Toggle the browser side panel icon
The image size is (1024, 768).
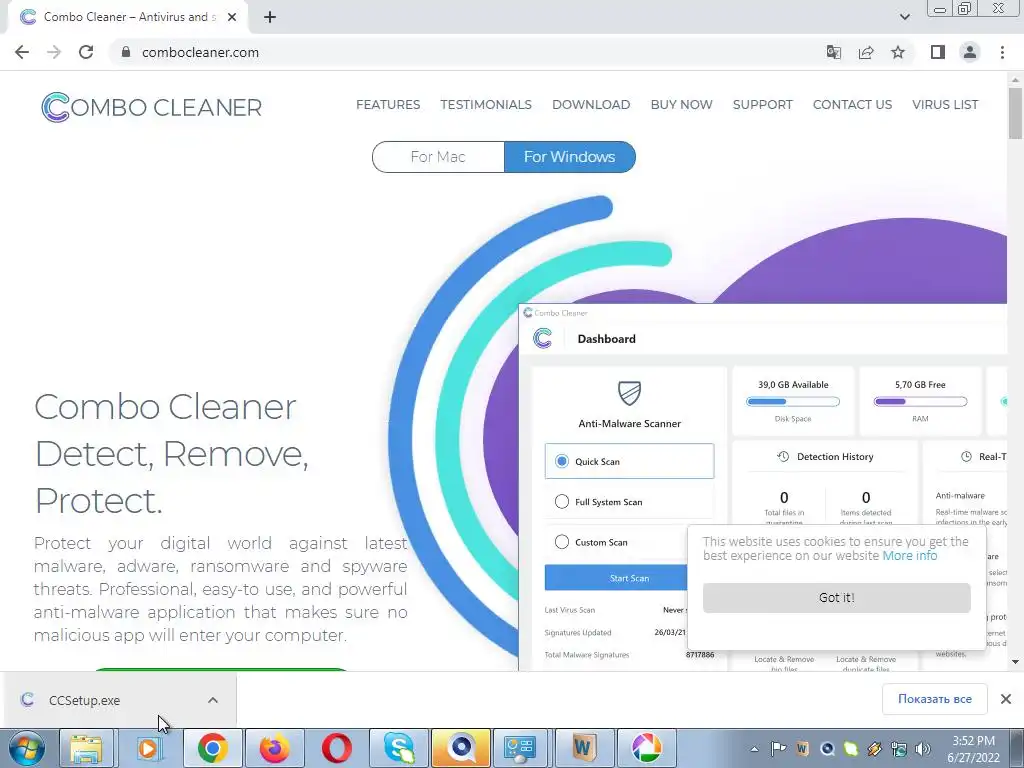[938, 52]
